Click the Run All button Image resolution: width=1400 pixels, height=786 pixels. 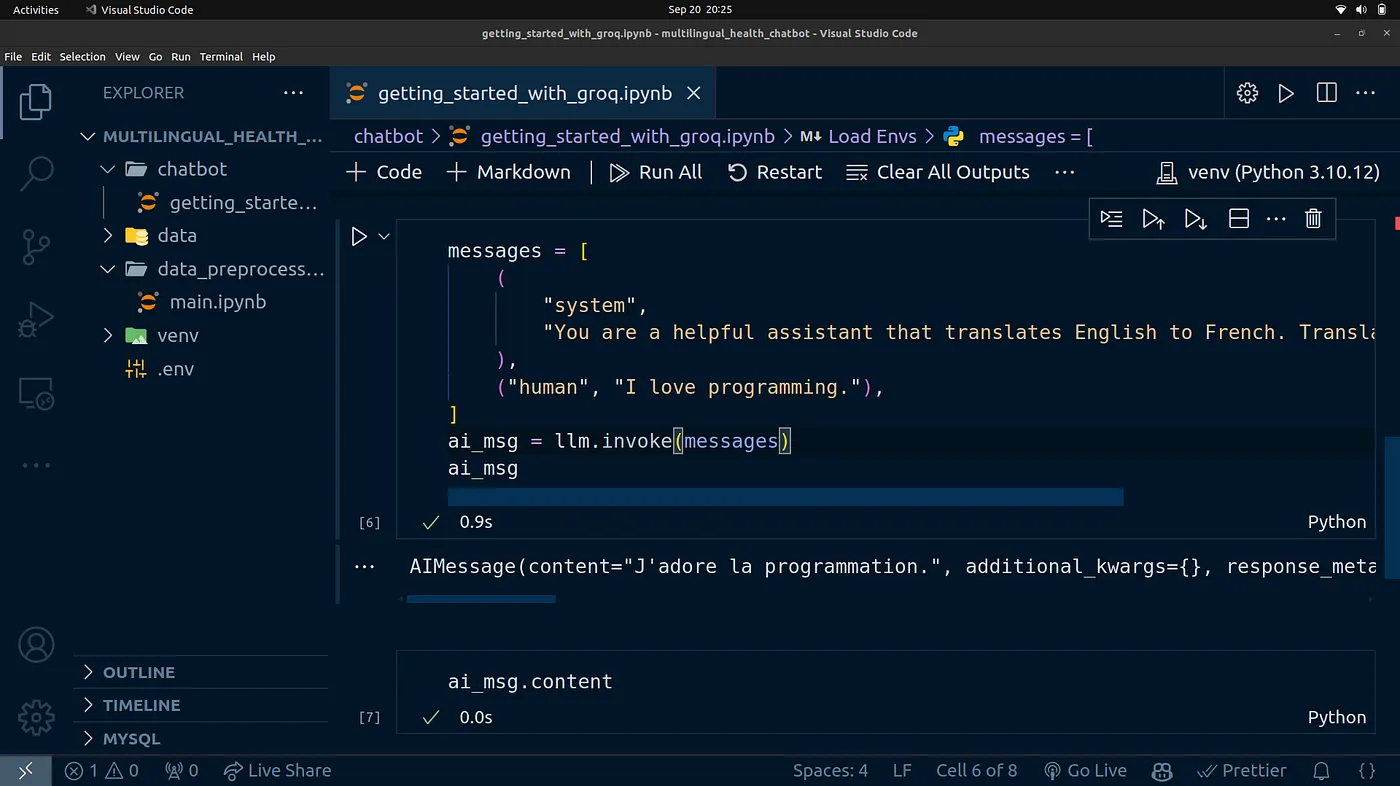pos(656,172)
